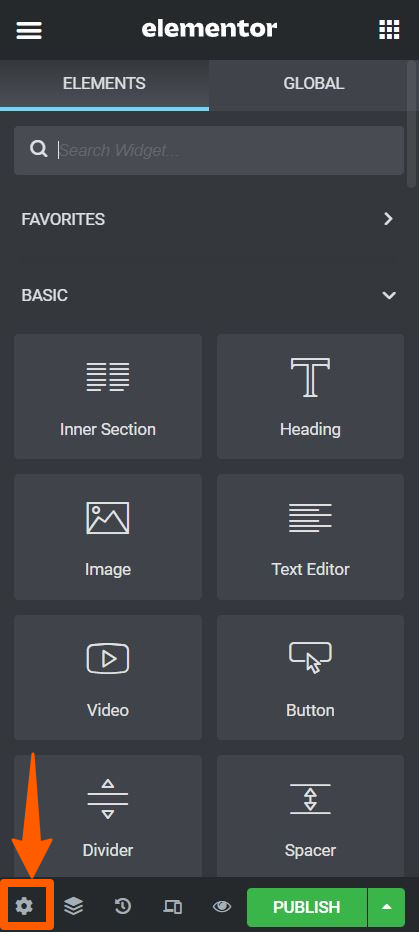Toggle preview changes eye icon
This screenshot has width=419, height=932.
(x=222, y=906)
